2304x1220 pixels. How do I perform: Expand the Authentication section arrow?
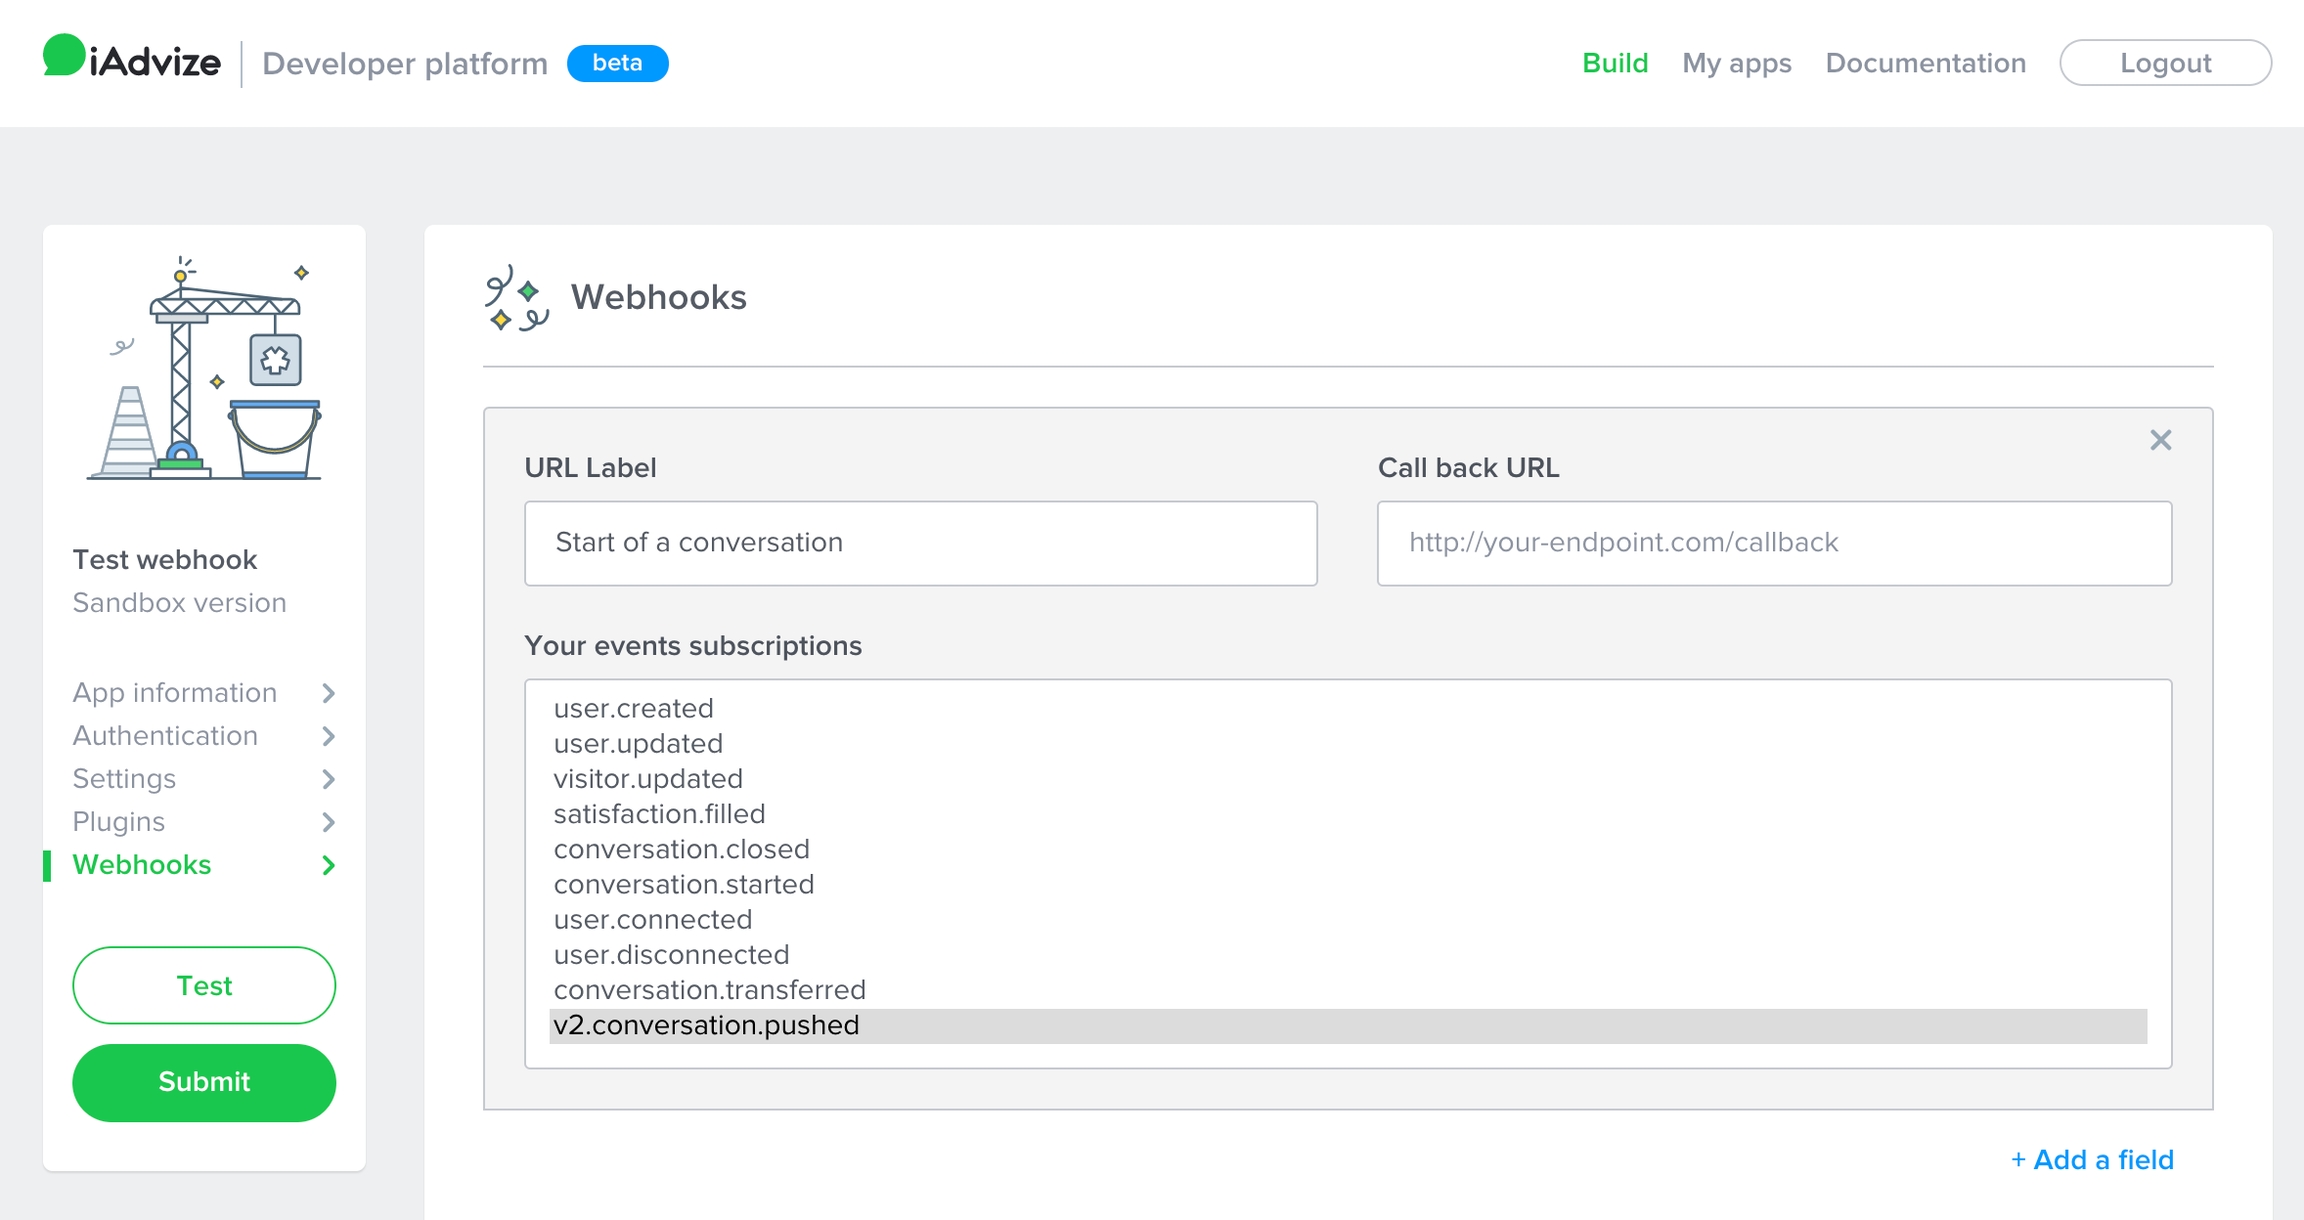coord(329,736)
